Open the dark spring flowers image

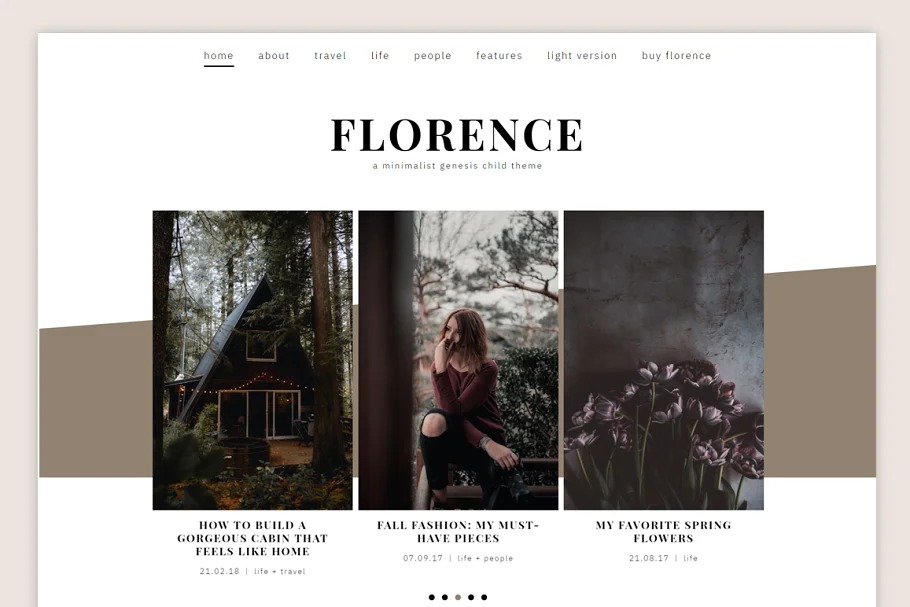[664, 360]
